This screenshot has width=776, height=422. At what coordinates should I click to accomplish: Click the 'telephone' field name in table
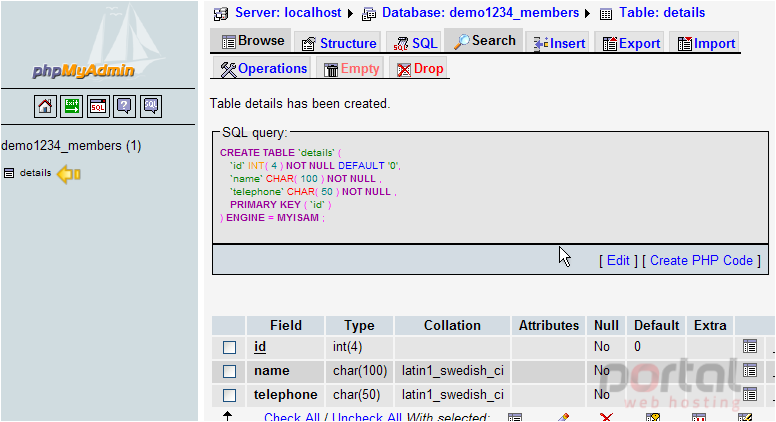coord(286,395)
